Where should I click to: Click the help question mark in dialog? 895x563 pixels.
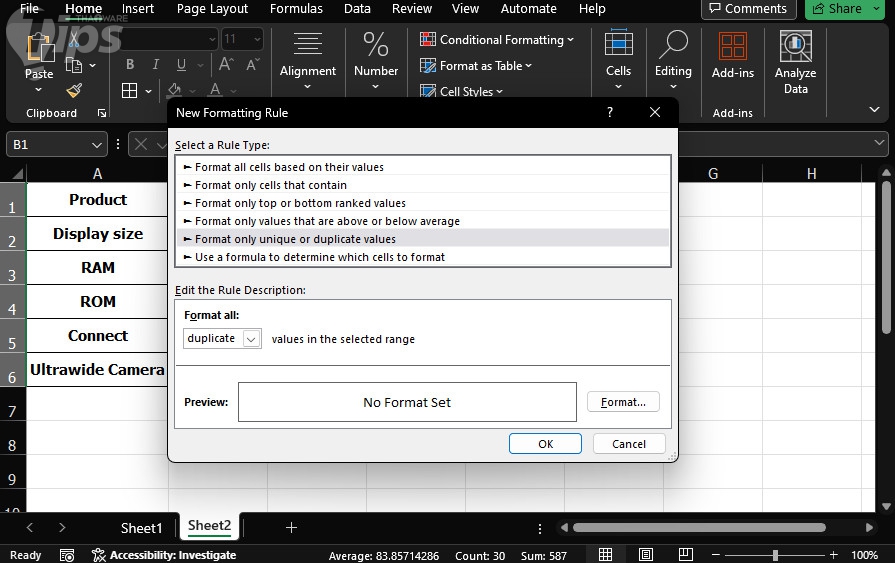pos(610,113)
